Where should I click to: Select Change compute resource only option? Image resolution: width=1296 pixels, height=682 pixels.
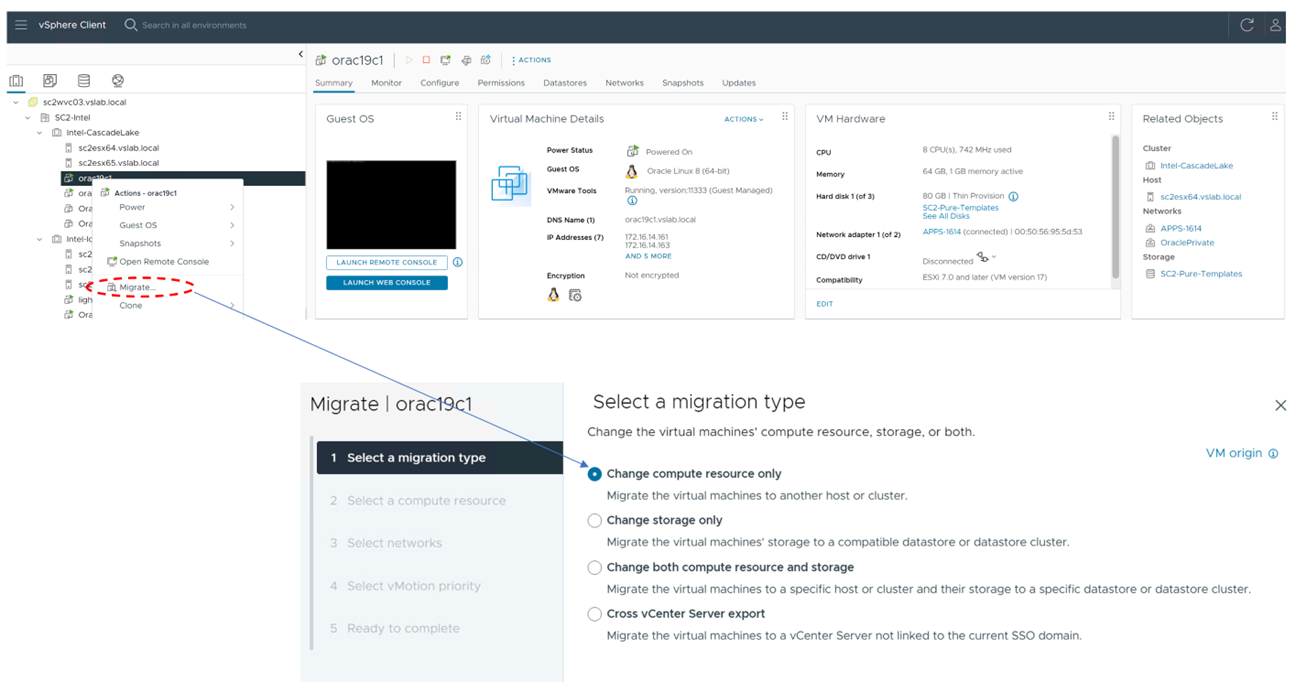(x=595, y=474)
